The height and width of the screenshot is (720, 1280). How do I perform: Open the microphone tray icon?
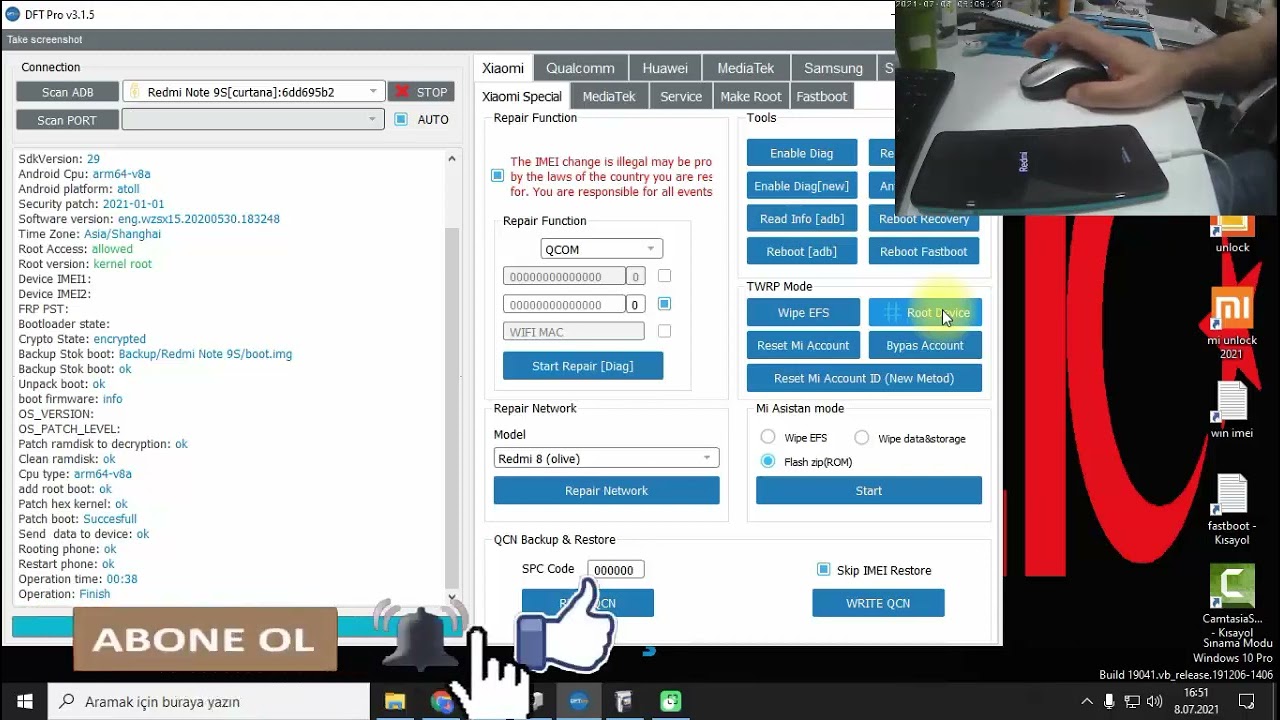1109,702
